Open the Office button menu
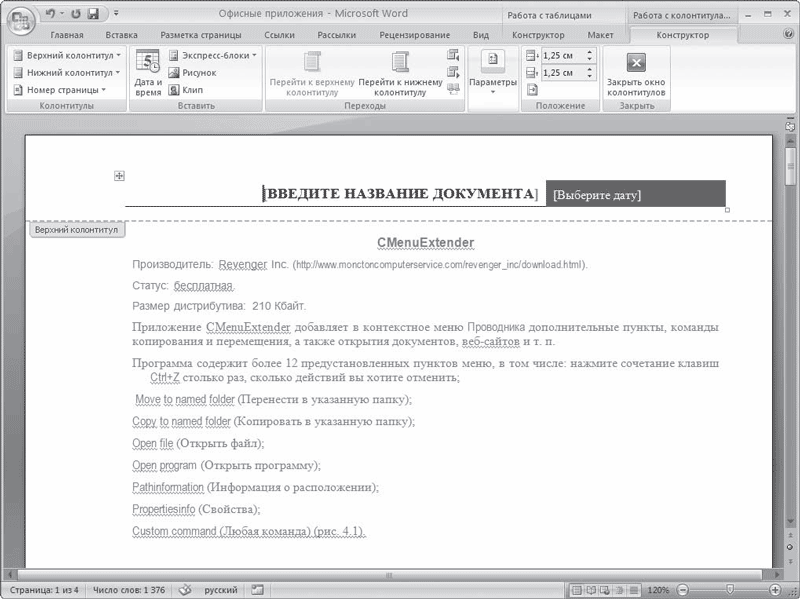 [21, 21]
